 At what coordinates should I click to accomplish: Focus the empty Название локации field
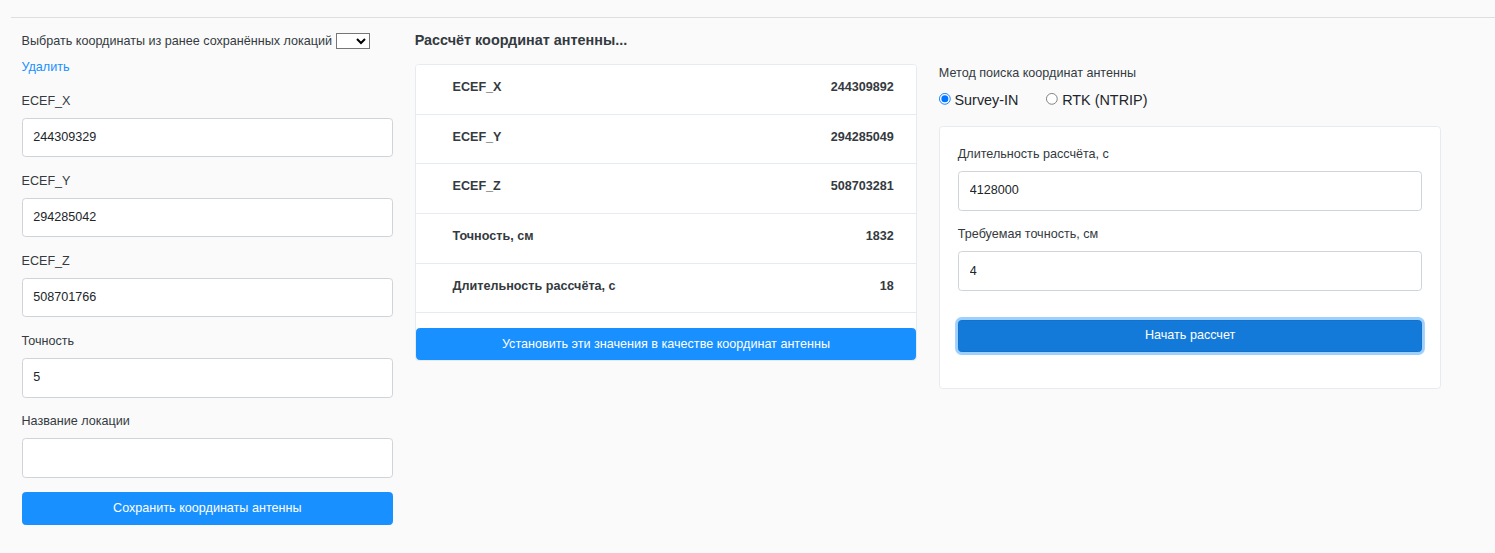point(207,457)
